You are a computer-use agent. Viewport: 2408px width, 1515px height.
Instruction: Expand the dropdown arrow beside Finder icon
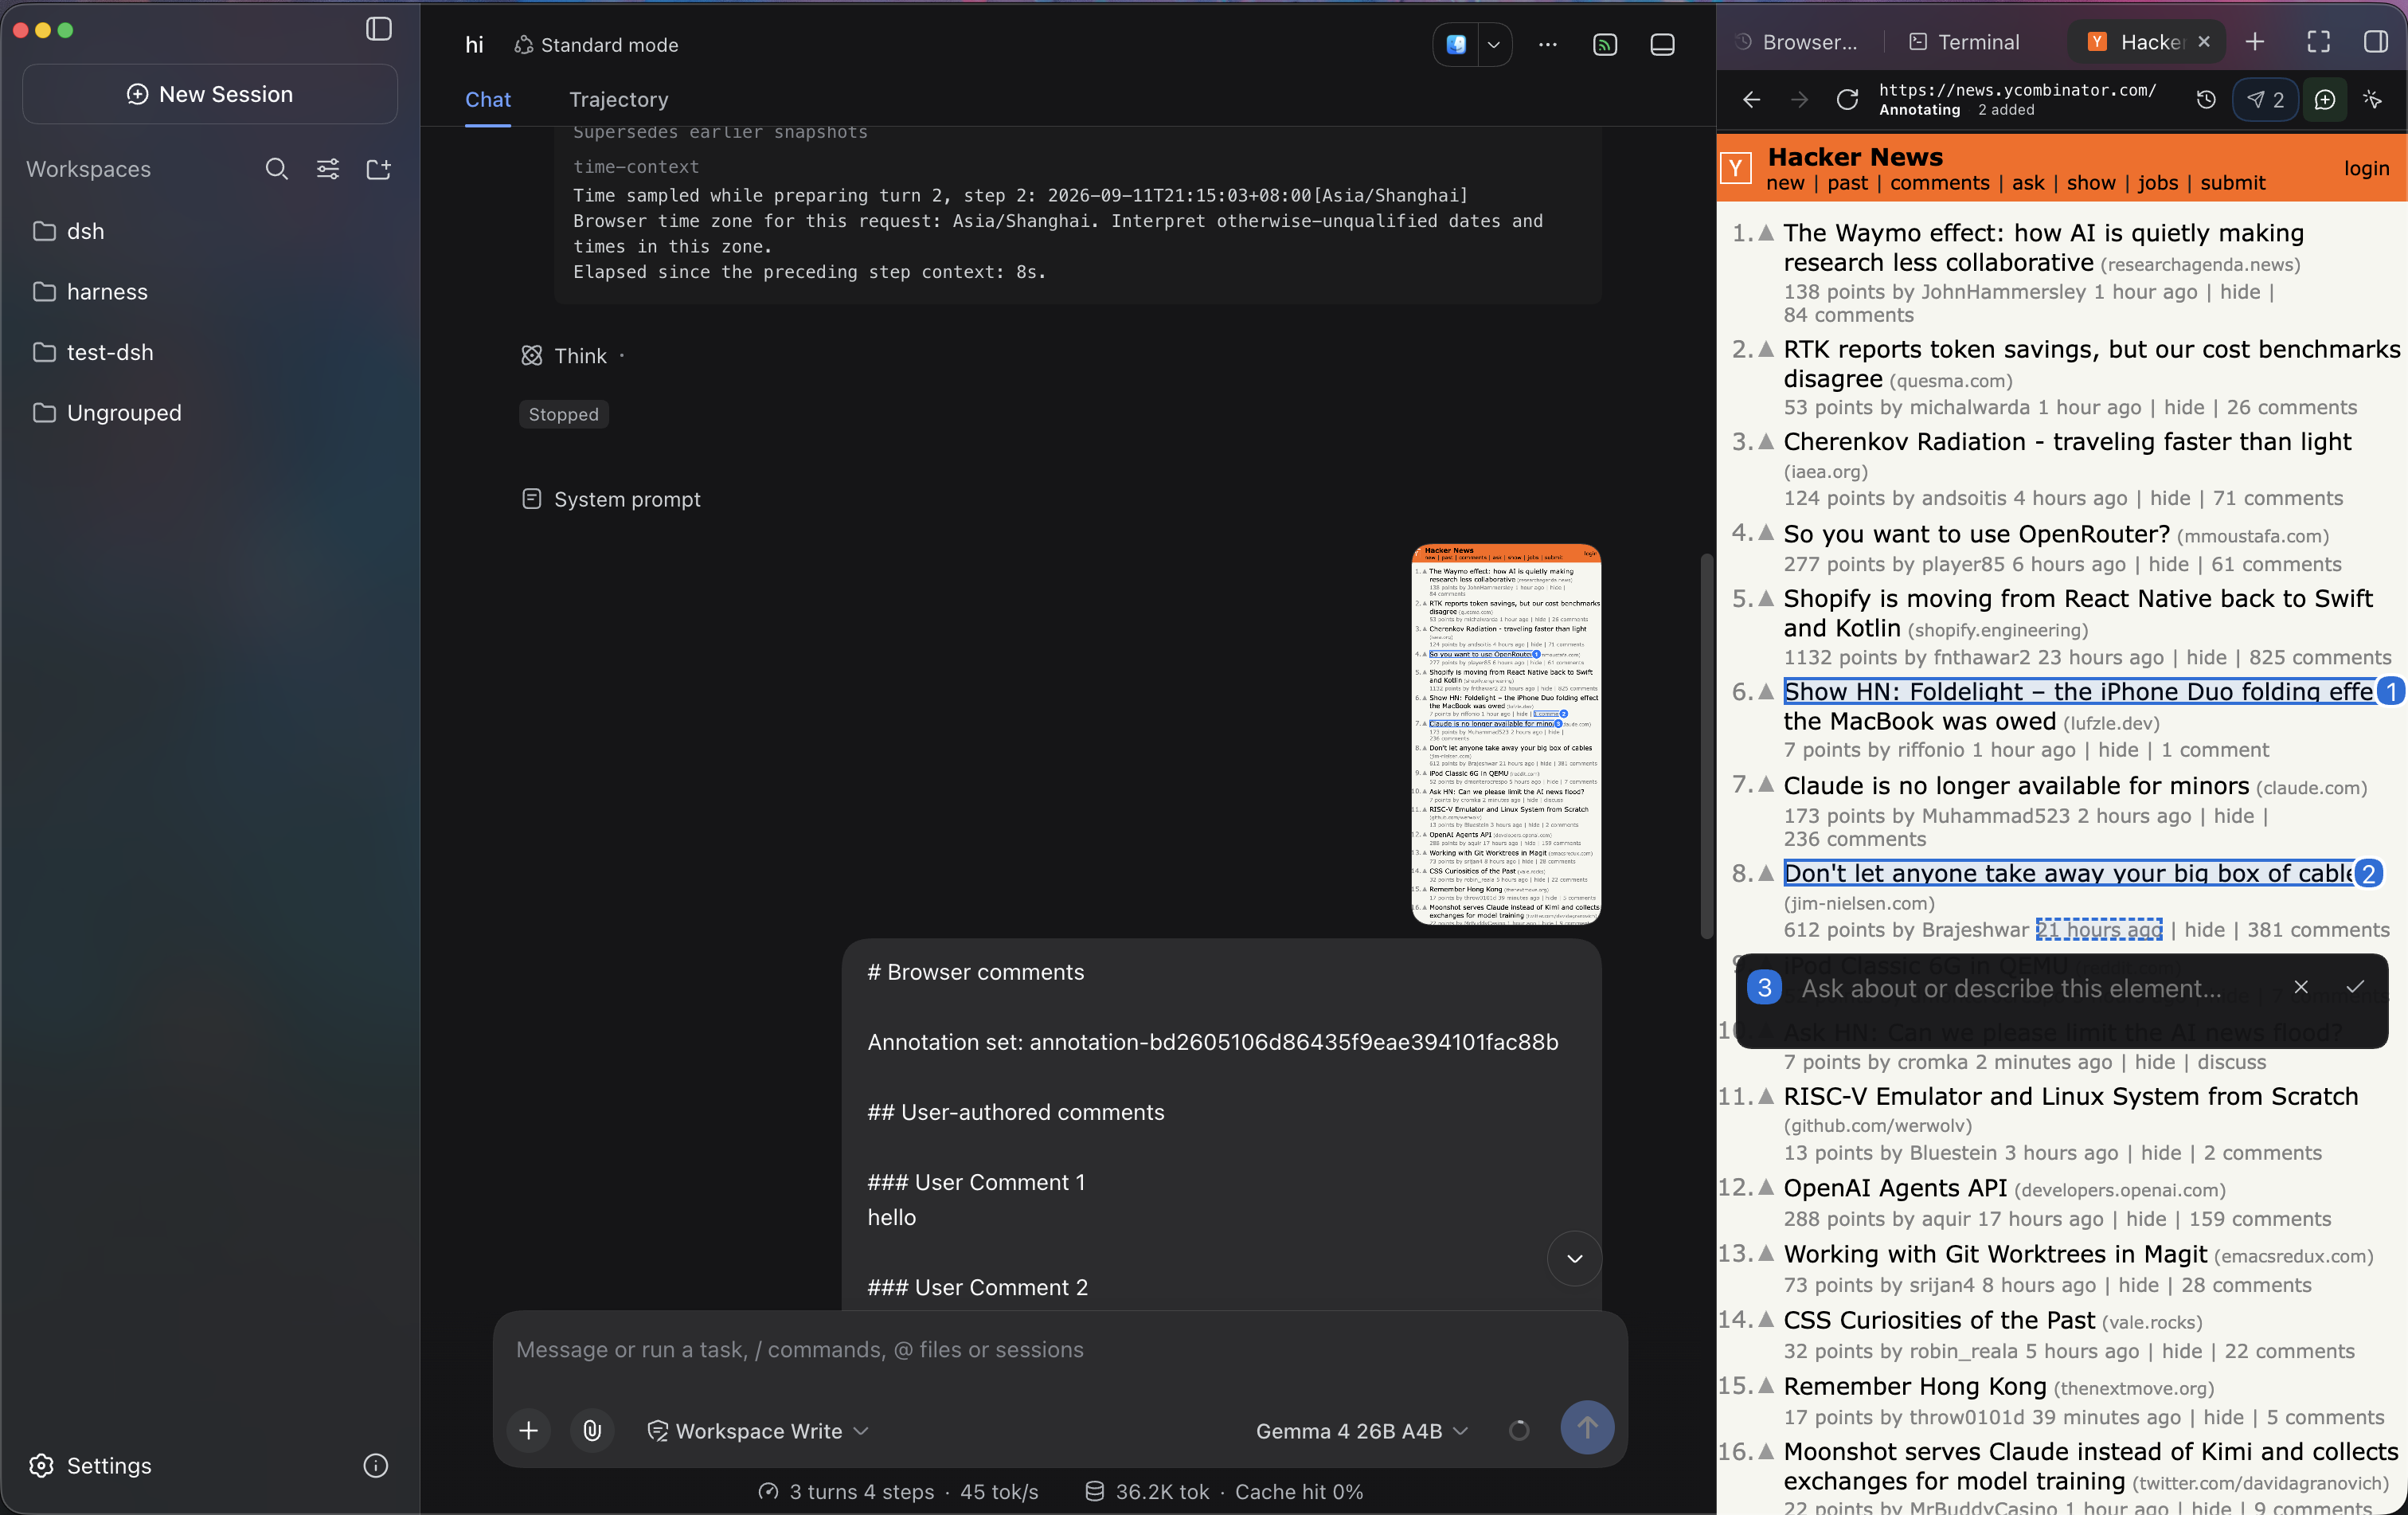coord(1494,44)
